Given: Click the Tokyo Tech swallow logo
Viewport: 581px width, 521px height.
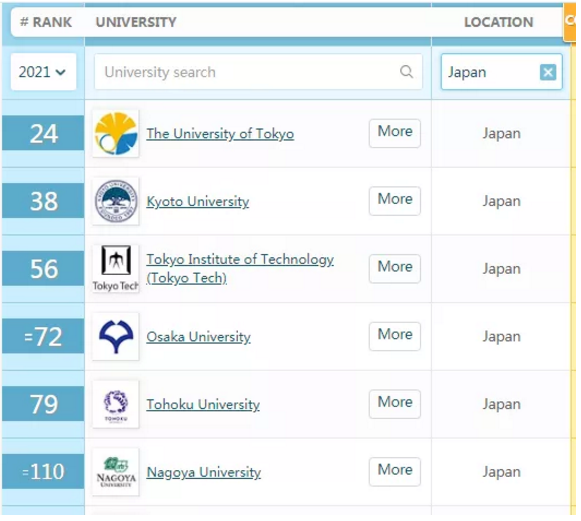Looking at the screenshot, I should coord(116,269).
